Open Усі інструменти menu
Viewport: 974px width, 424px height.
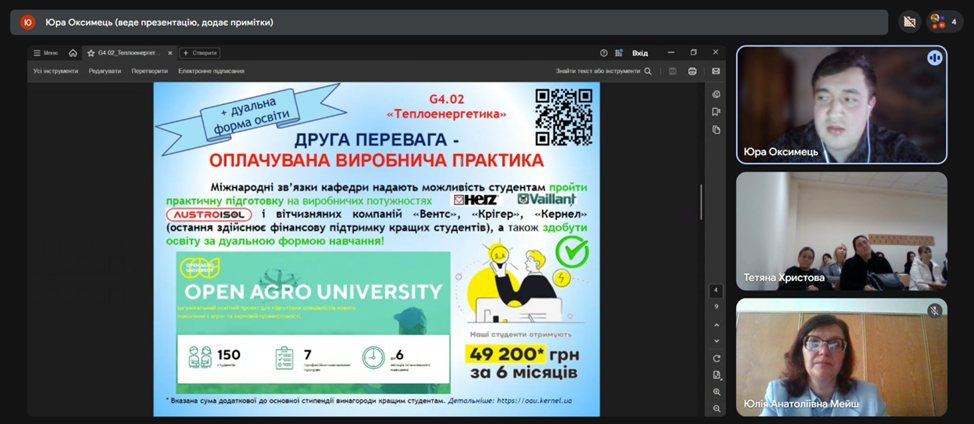tap(56, 71)
